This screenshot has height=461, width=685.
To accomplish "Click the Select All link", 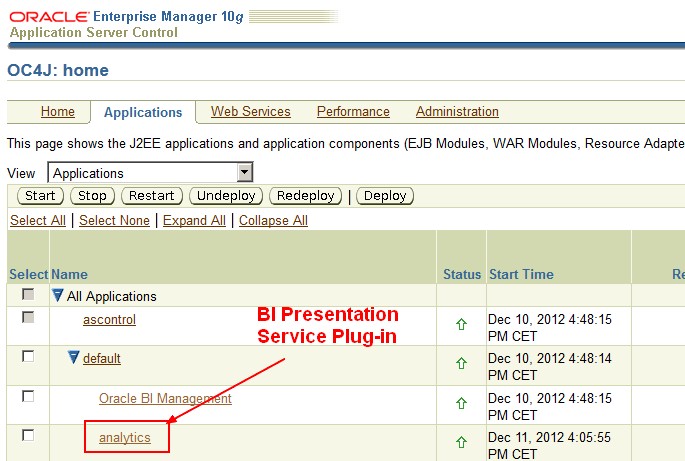I will click(x=38, y=220).
